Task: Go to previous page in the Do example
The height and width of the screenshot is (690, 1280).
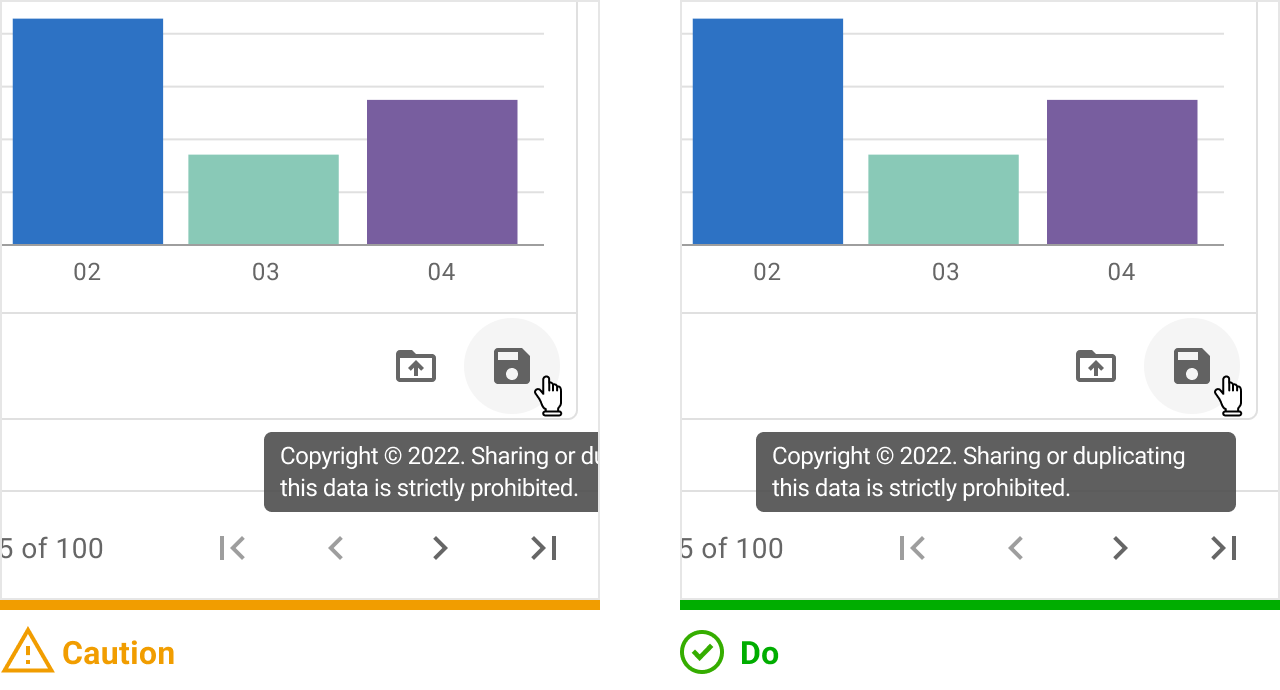Action: 1016,548
